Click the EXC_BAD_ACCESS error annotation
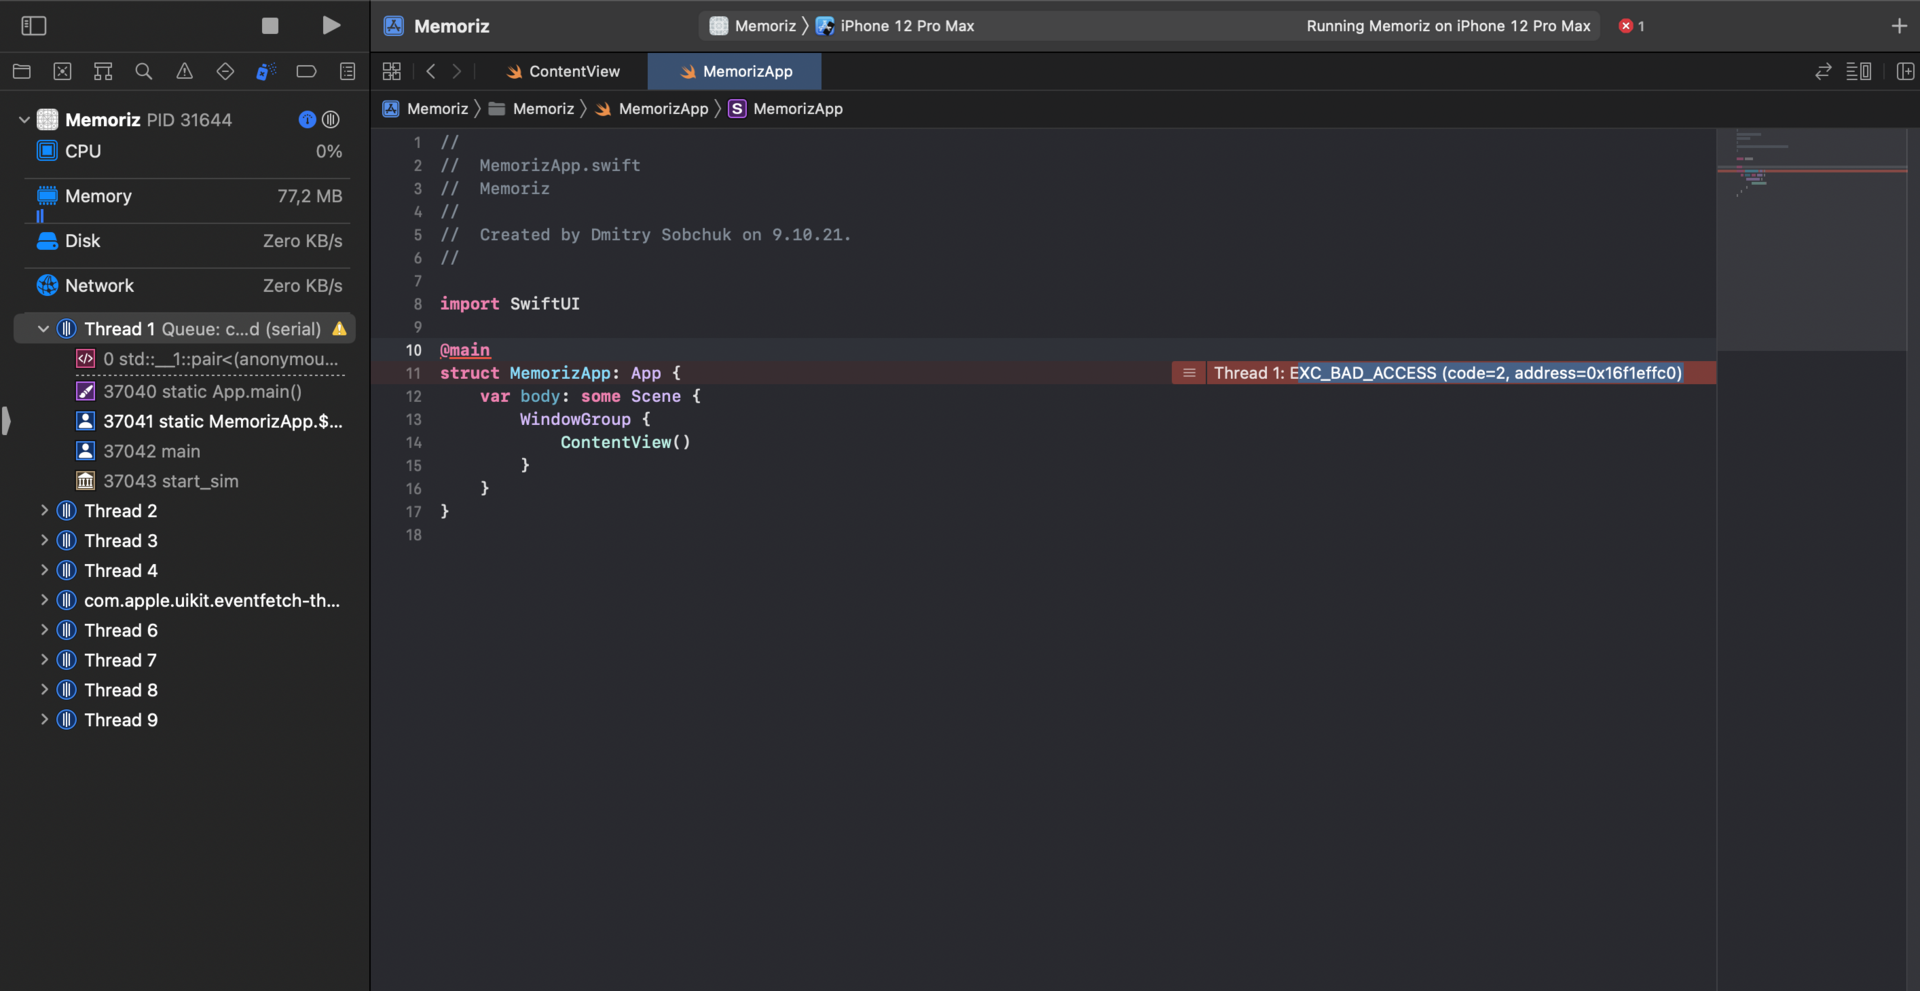 [1447, 373]
